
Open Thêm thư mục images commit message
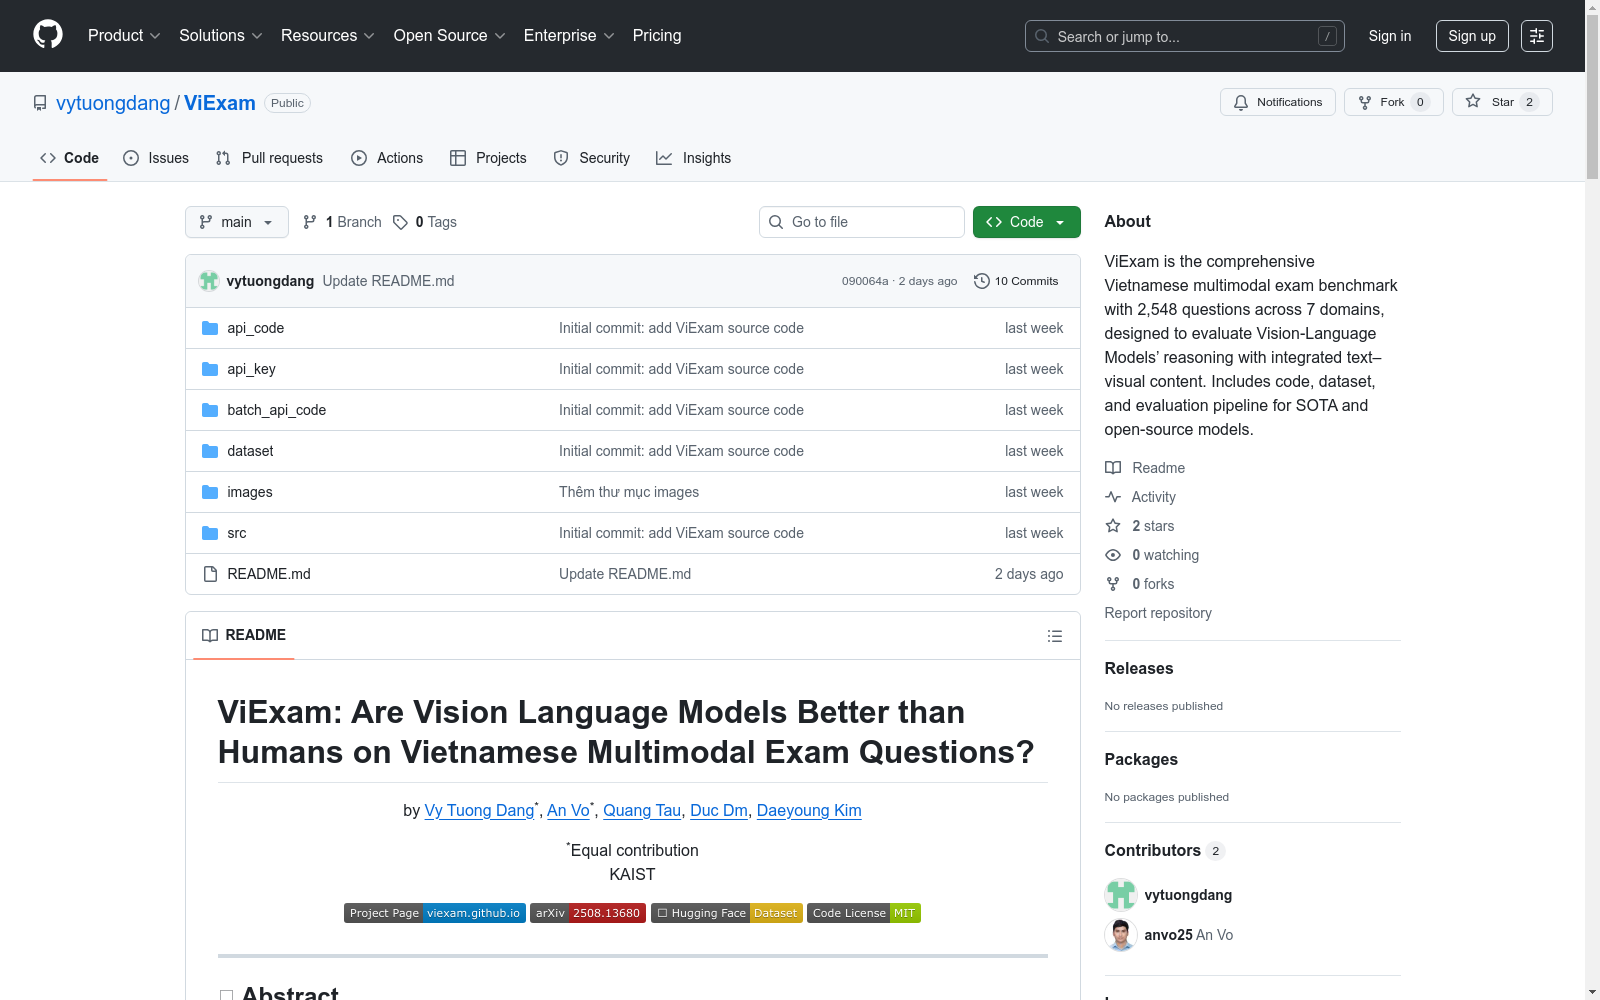(x=629, y=492)
